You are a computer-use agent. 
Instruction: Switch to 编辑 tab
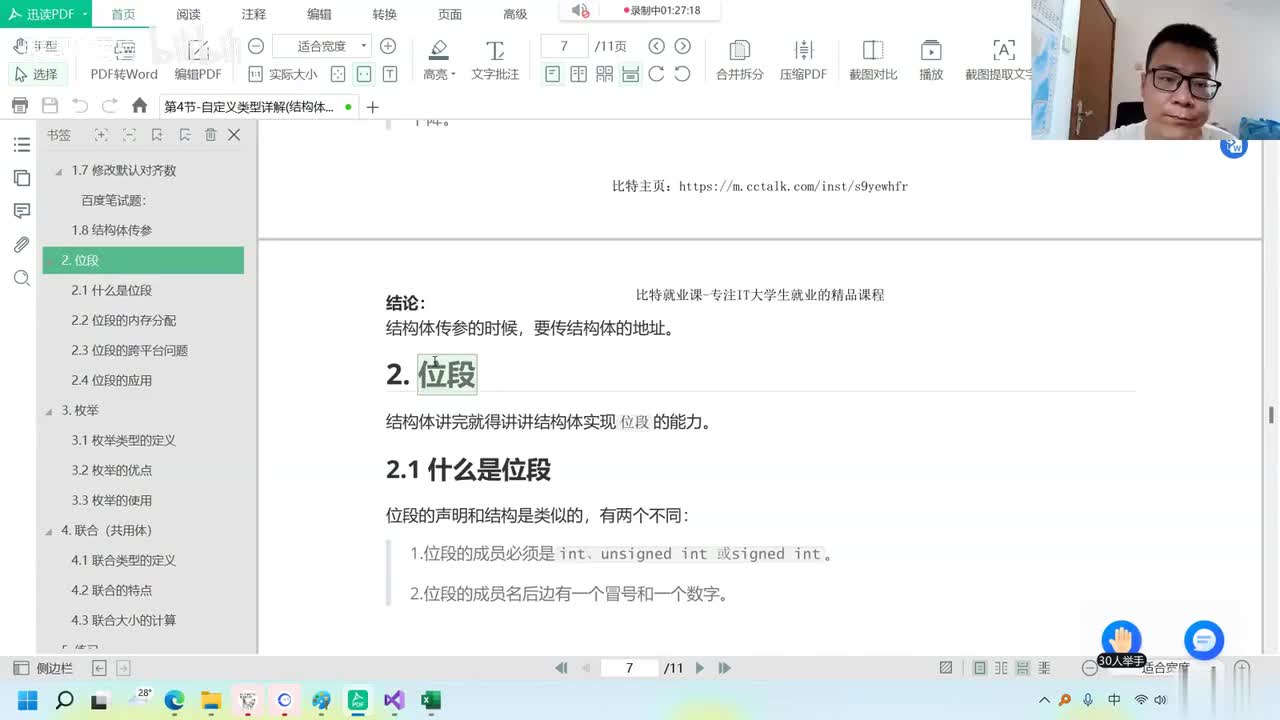319,14
